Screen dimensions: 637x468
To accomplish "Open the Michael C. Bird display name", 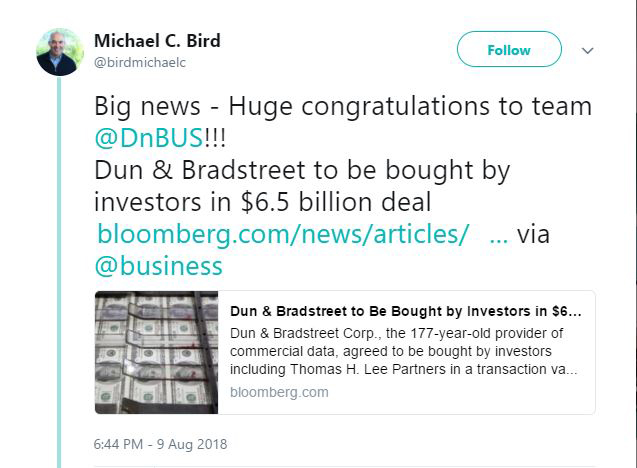I will [157, 41].
